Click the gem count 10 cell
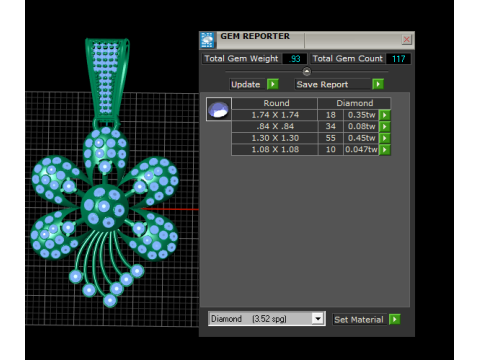 [x=331, y=150]
